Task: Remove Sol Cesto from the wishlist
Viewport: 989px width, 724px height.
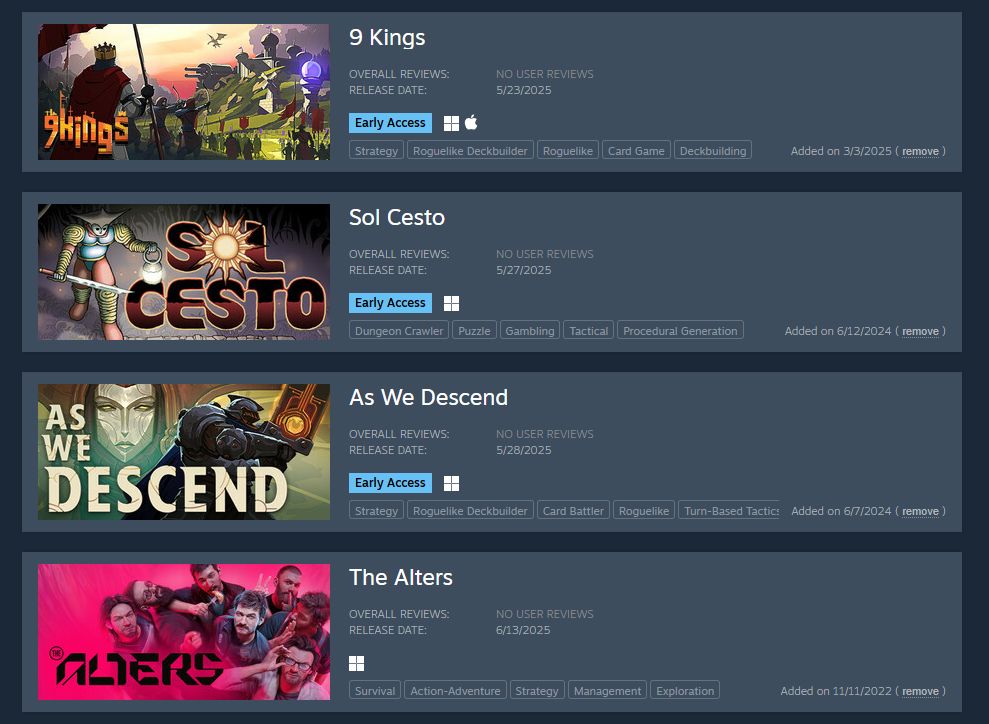Action: [920, 331]
